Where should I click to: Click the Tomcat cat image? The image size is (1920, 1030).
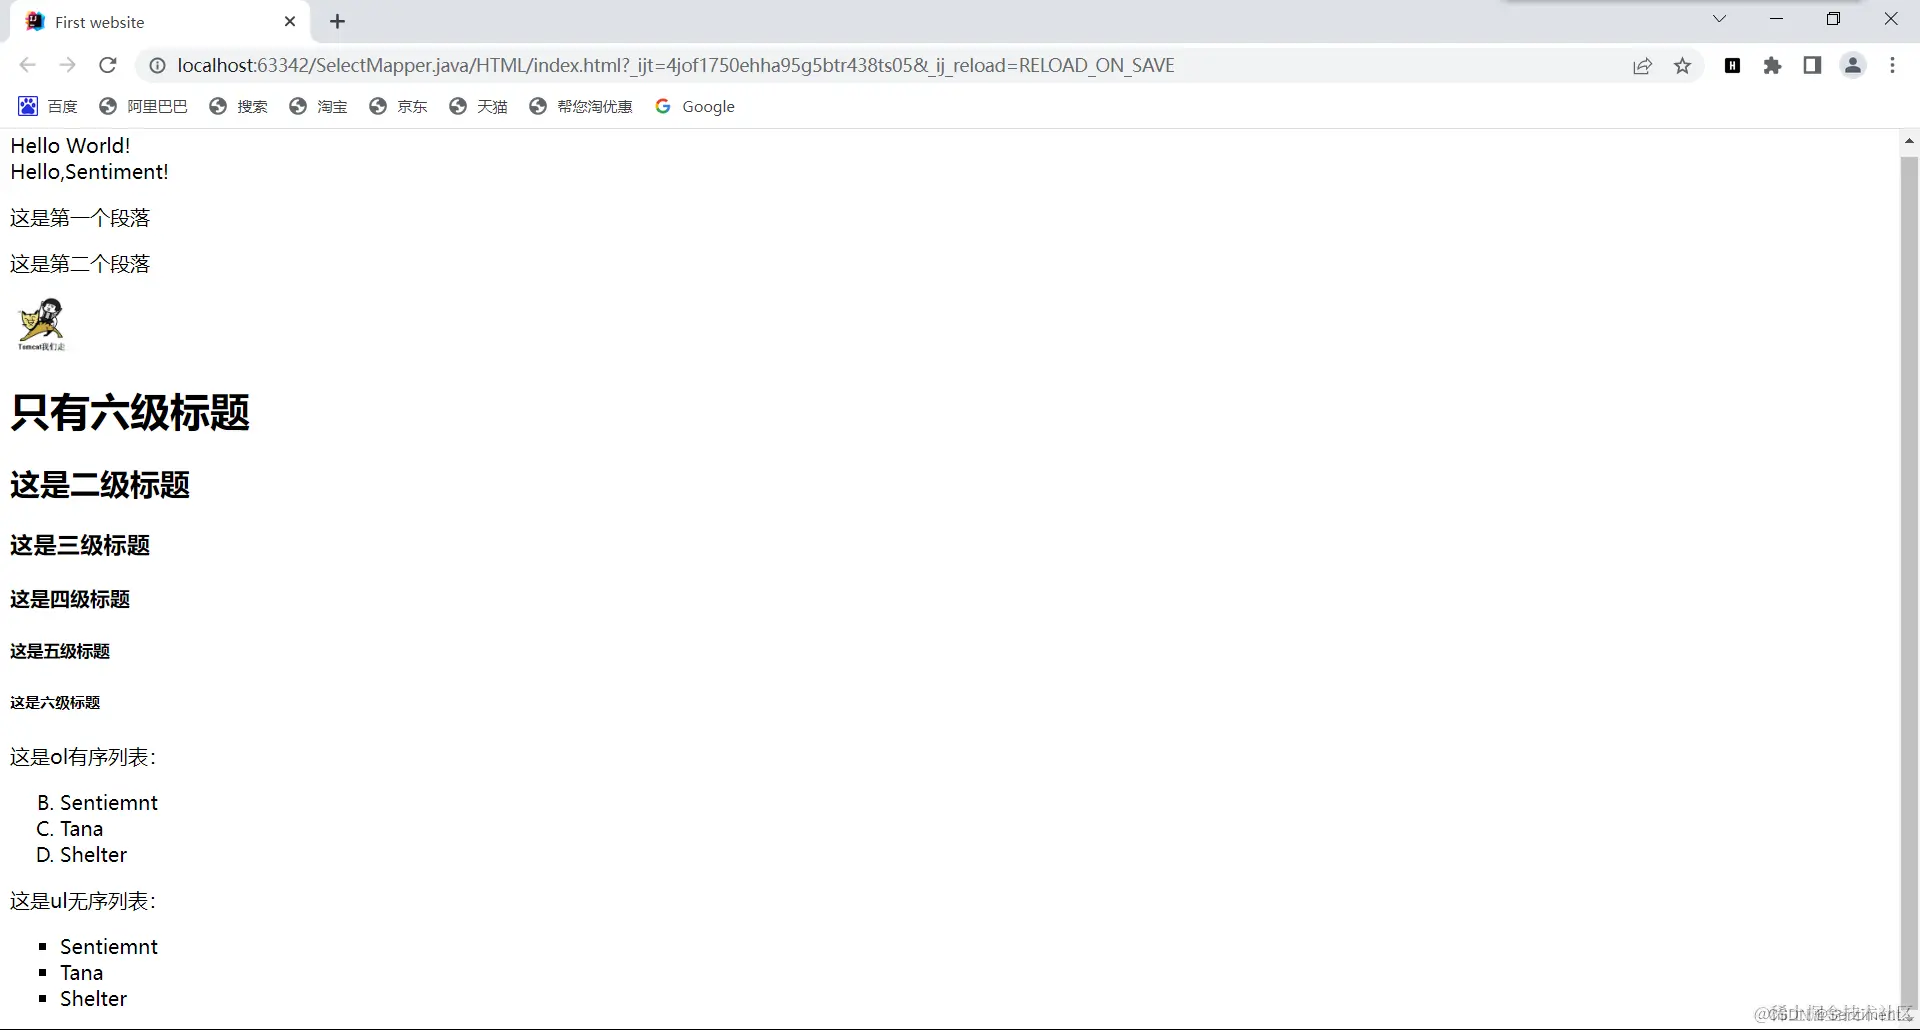pos(41,324)
